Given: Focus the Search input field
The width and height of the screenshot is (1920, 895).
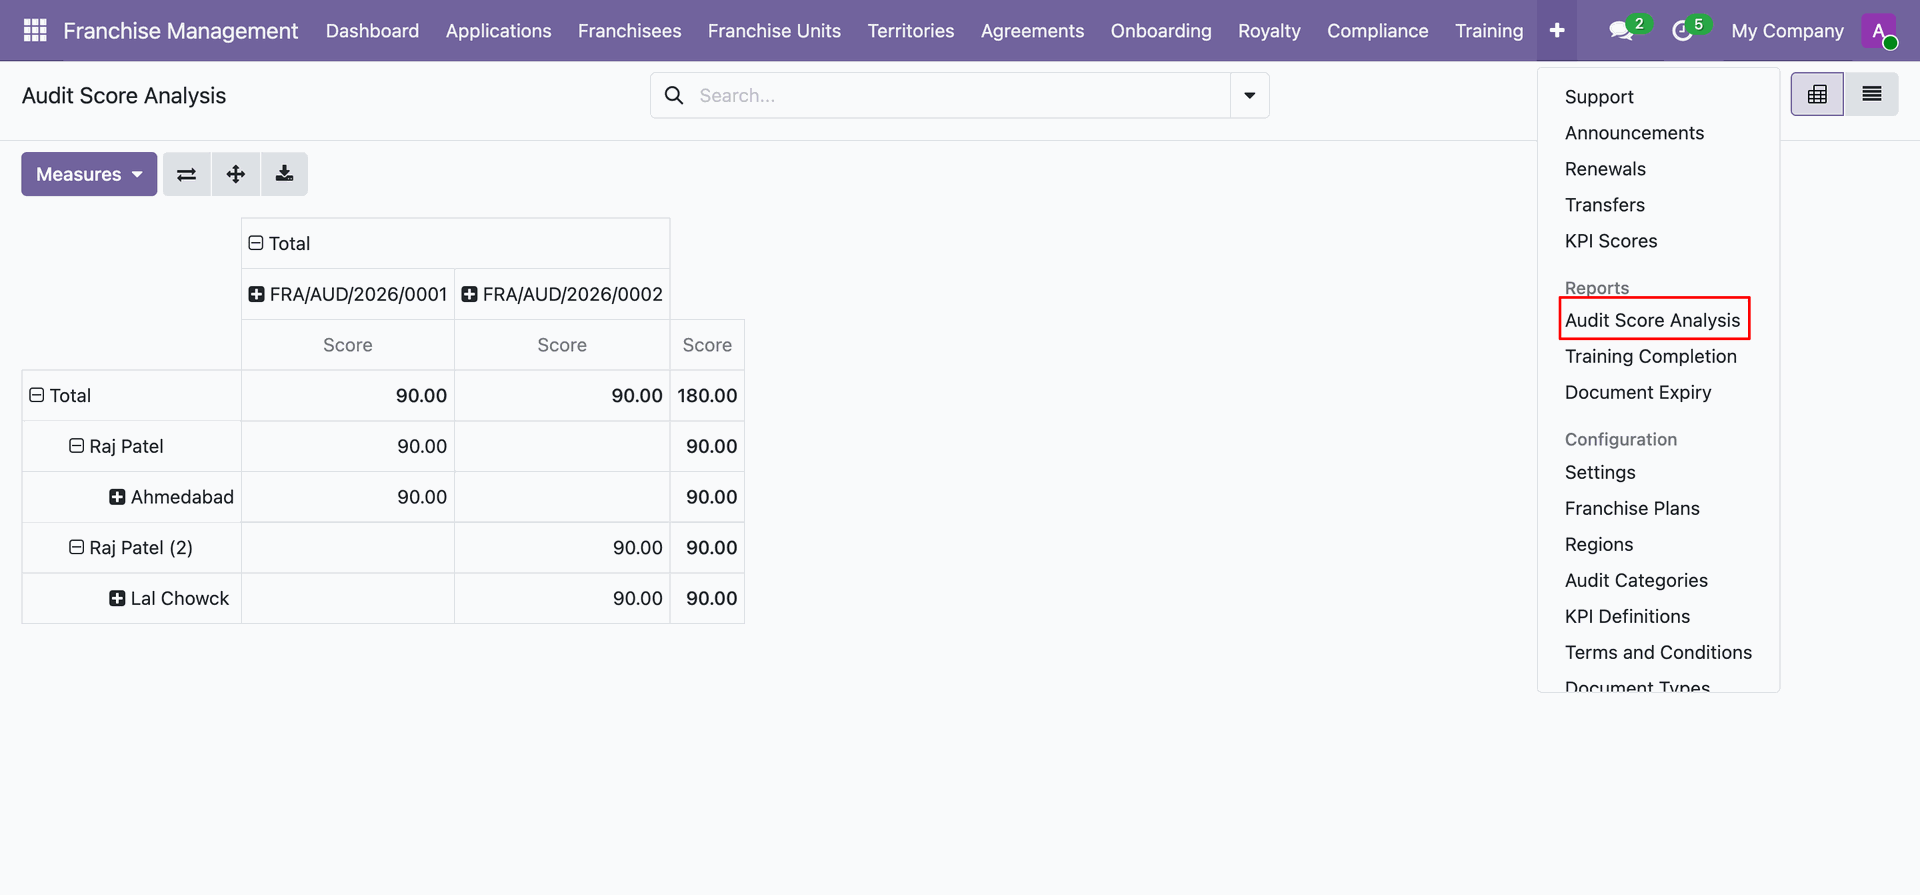Looking at the screenshot, I should pos(960,95).
